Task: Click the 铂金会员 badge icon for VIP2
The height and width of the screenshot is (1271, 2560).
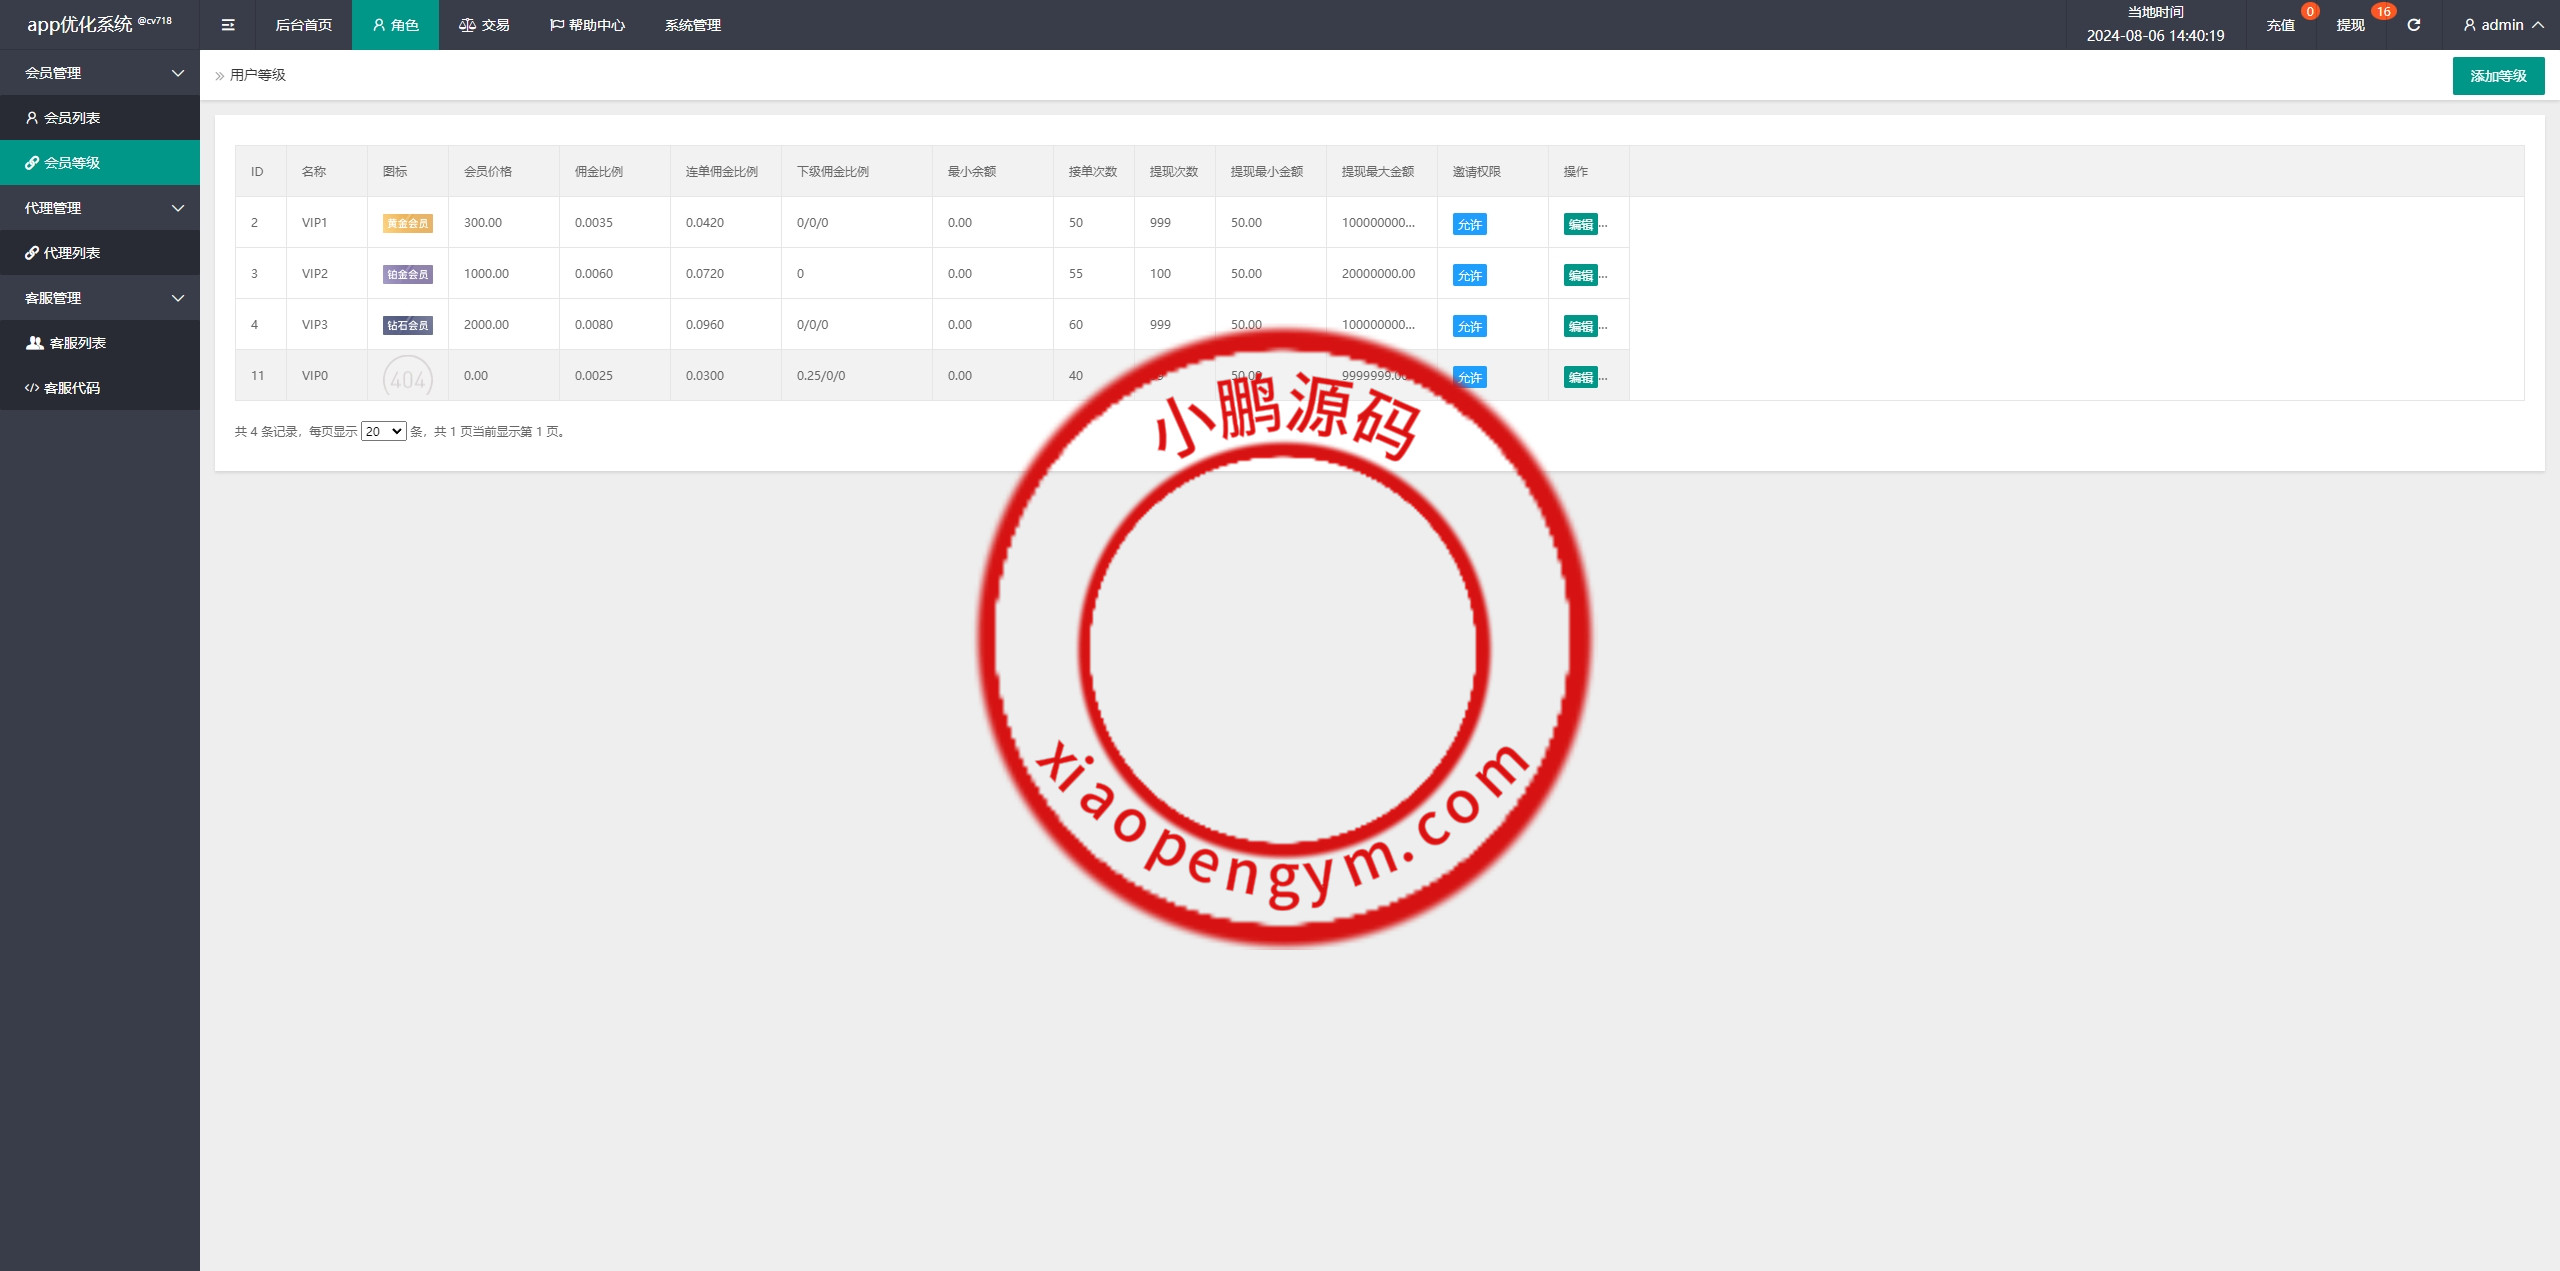Action: pyautogui.click(x=407, y=274)
